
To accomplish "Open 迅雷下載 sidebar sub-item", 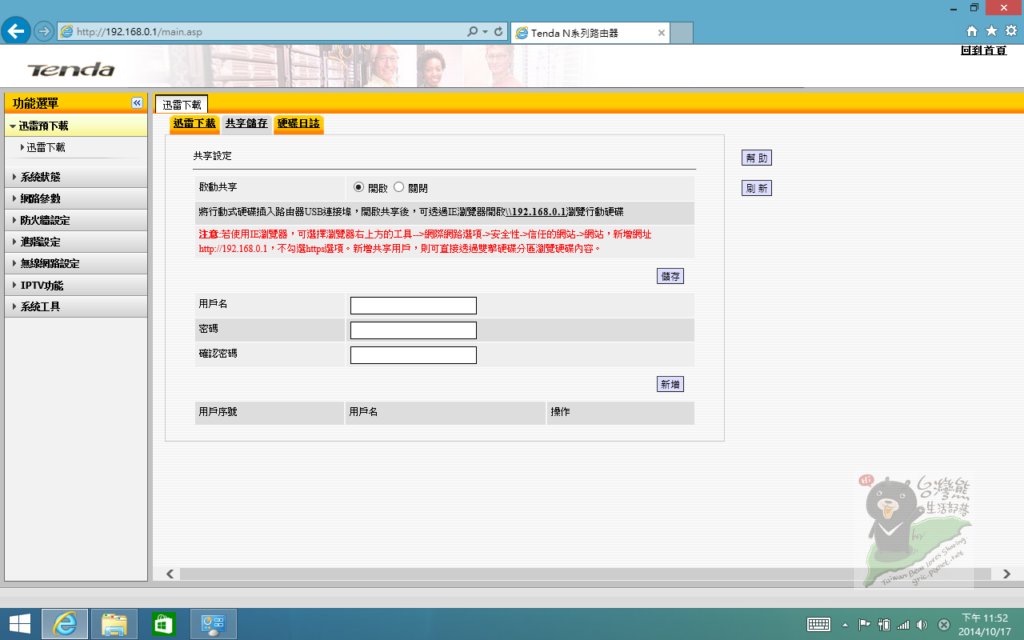I will [x=46, y=148].
